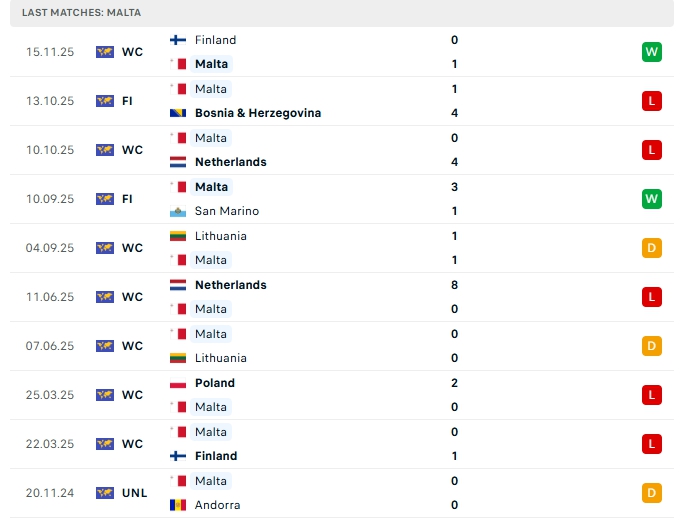
Task: Click the orange D badge for 04.09.25 match
Action: click(652, 248)
